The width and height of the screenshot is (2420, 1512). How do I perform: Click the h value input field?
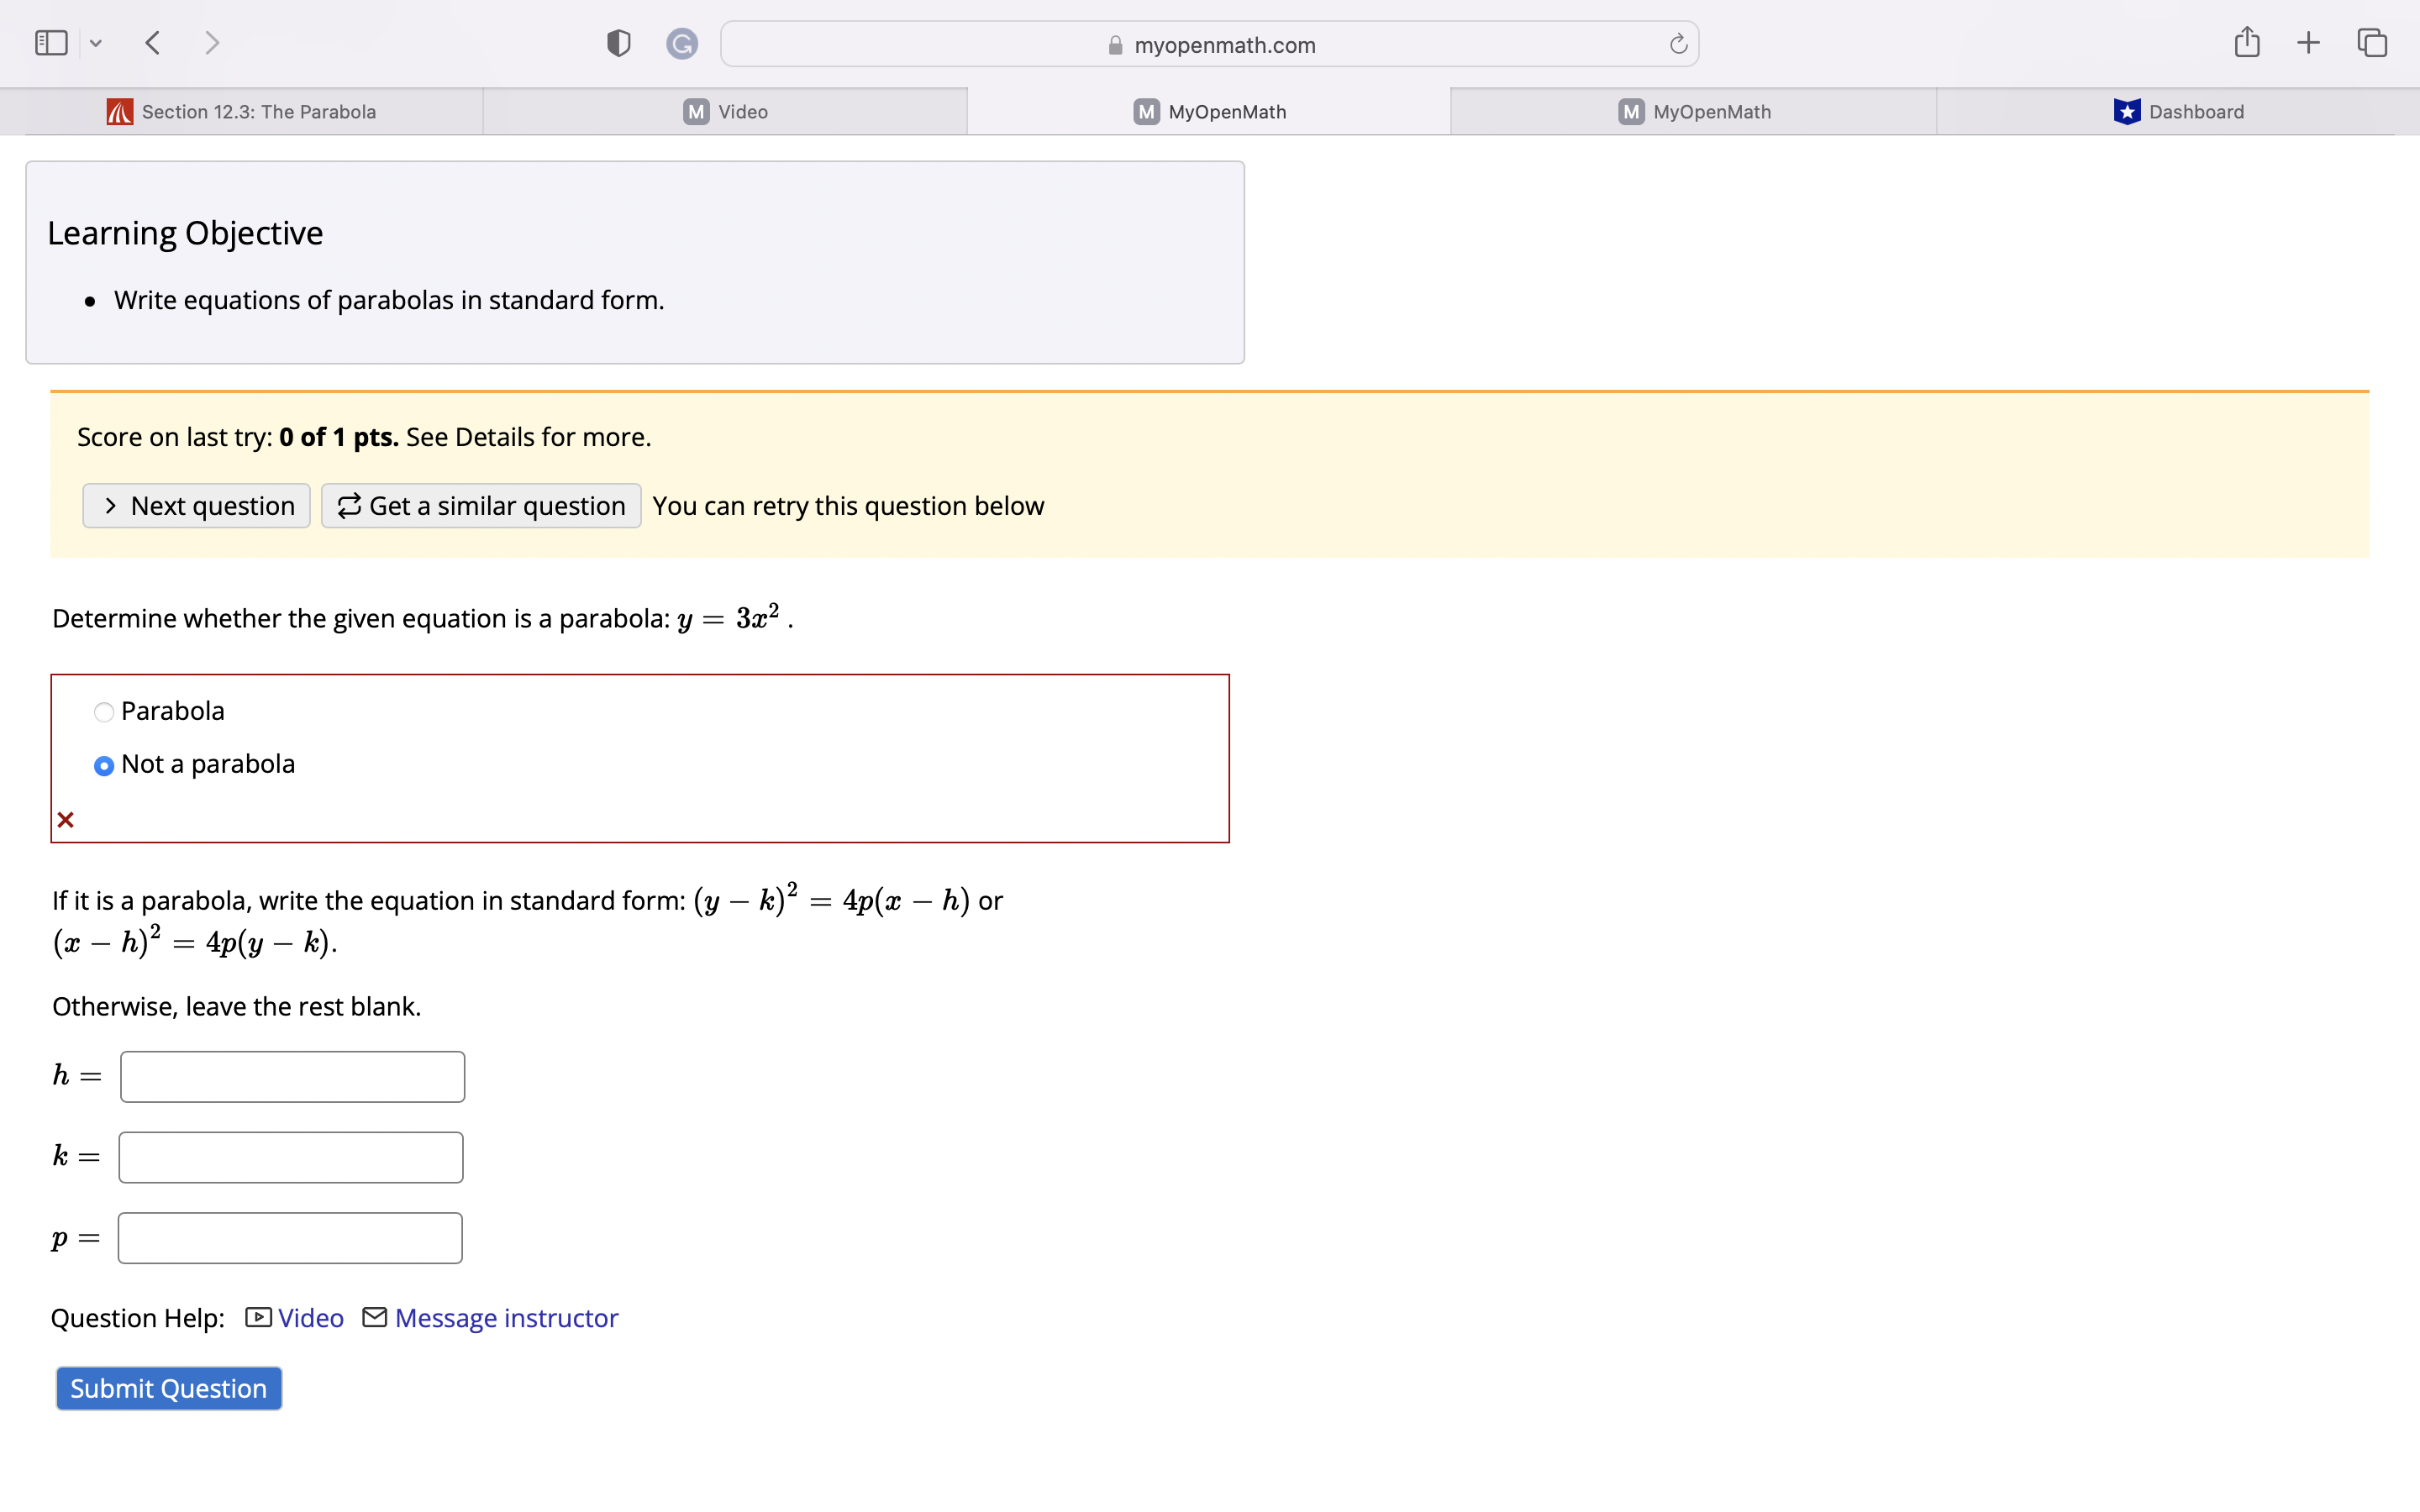click(x=292, y=1077)
